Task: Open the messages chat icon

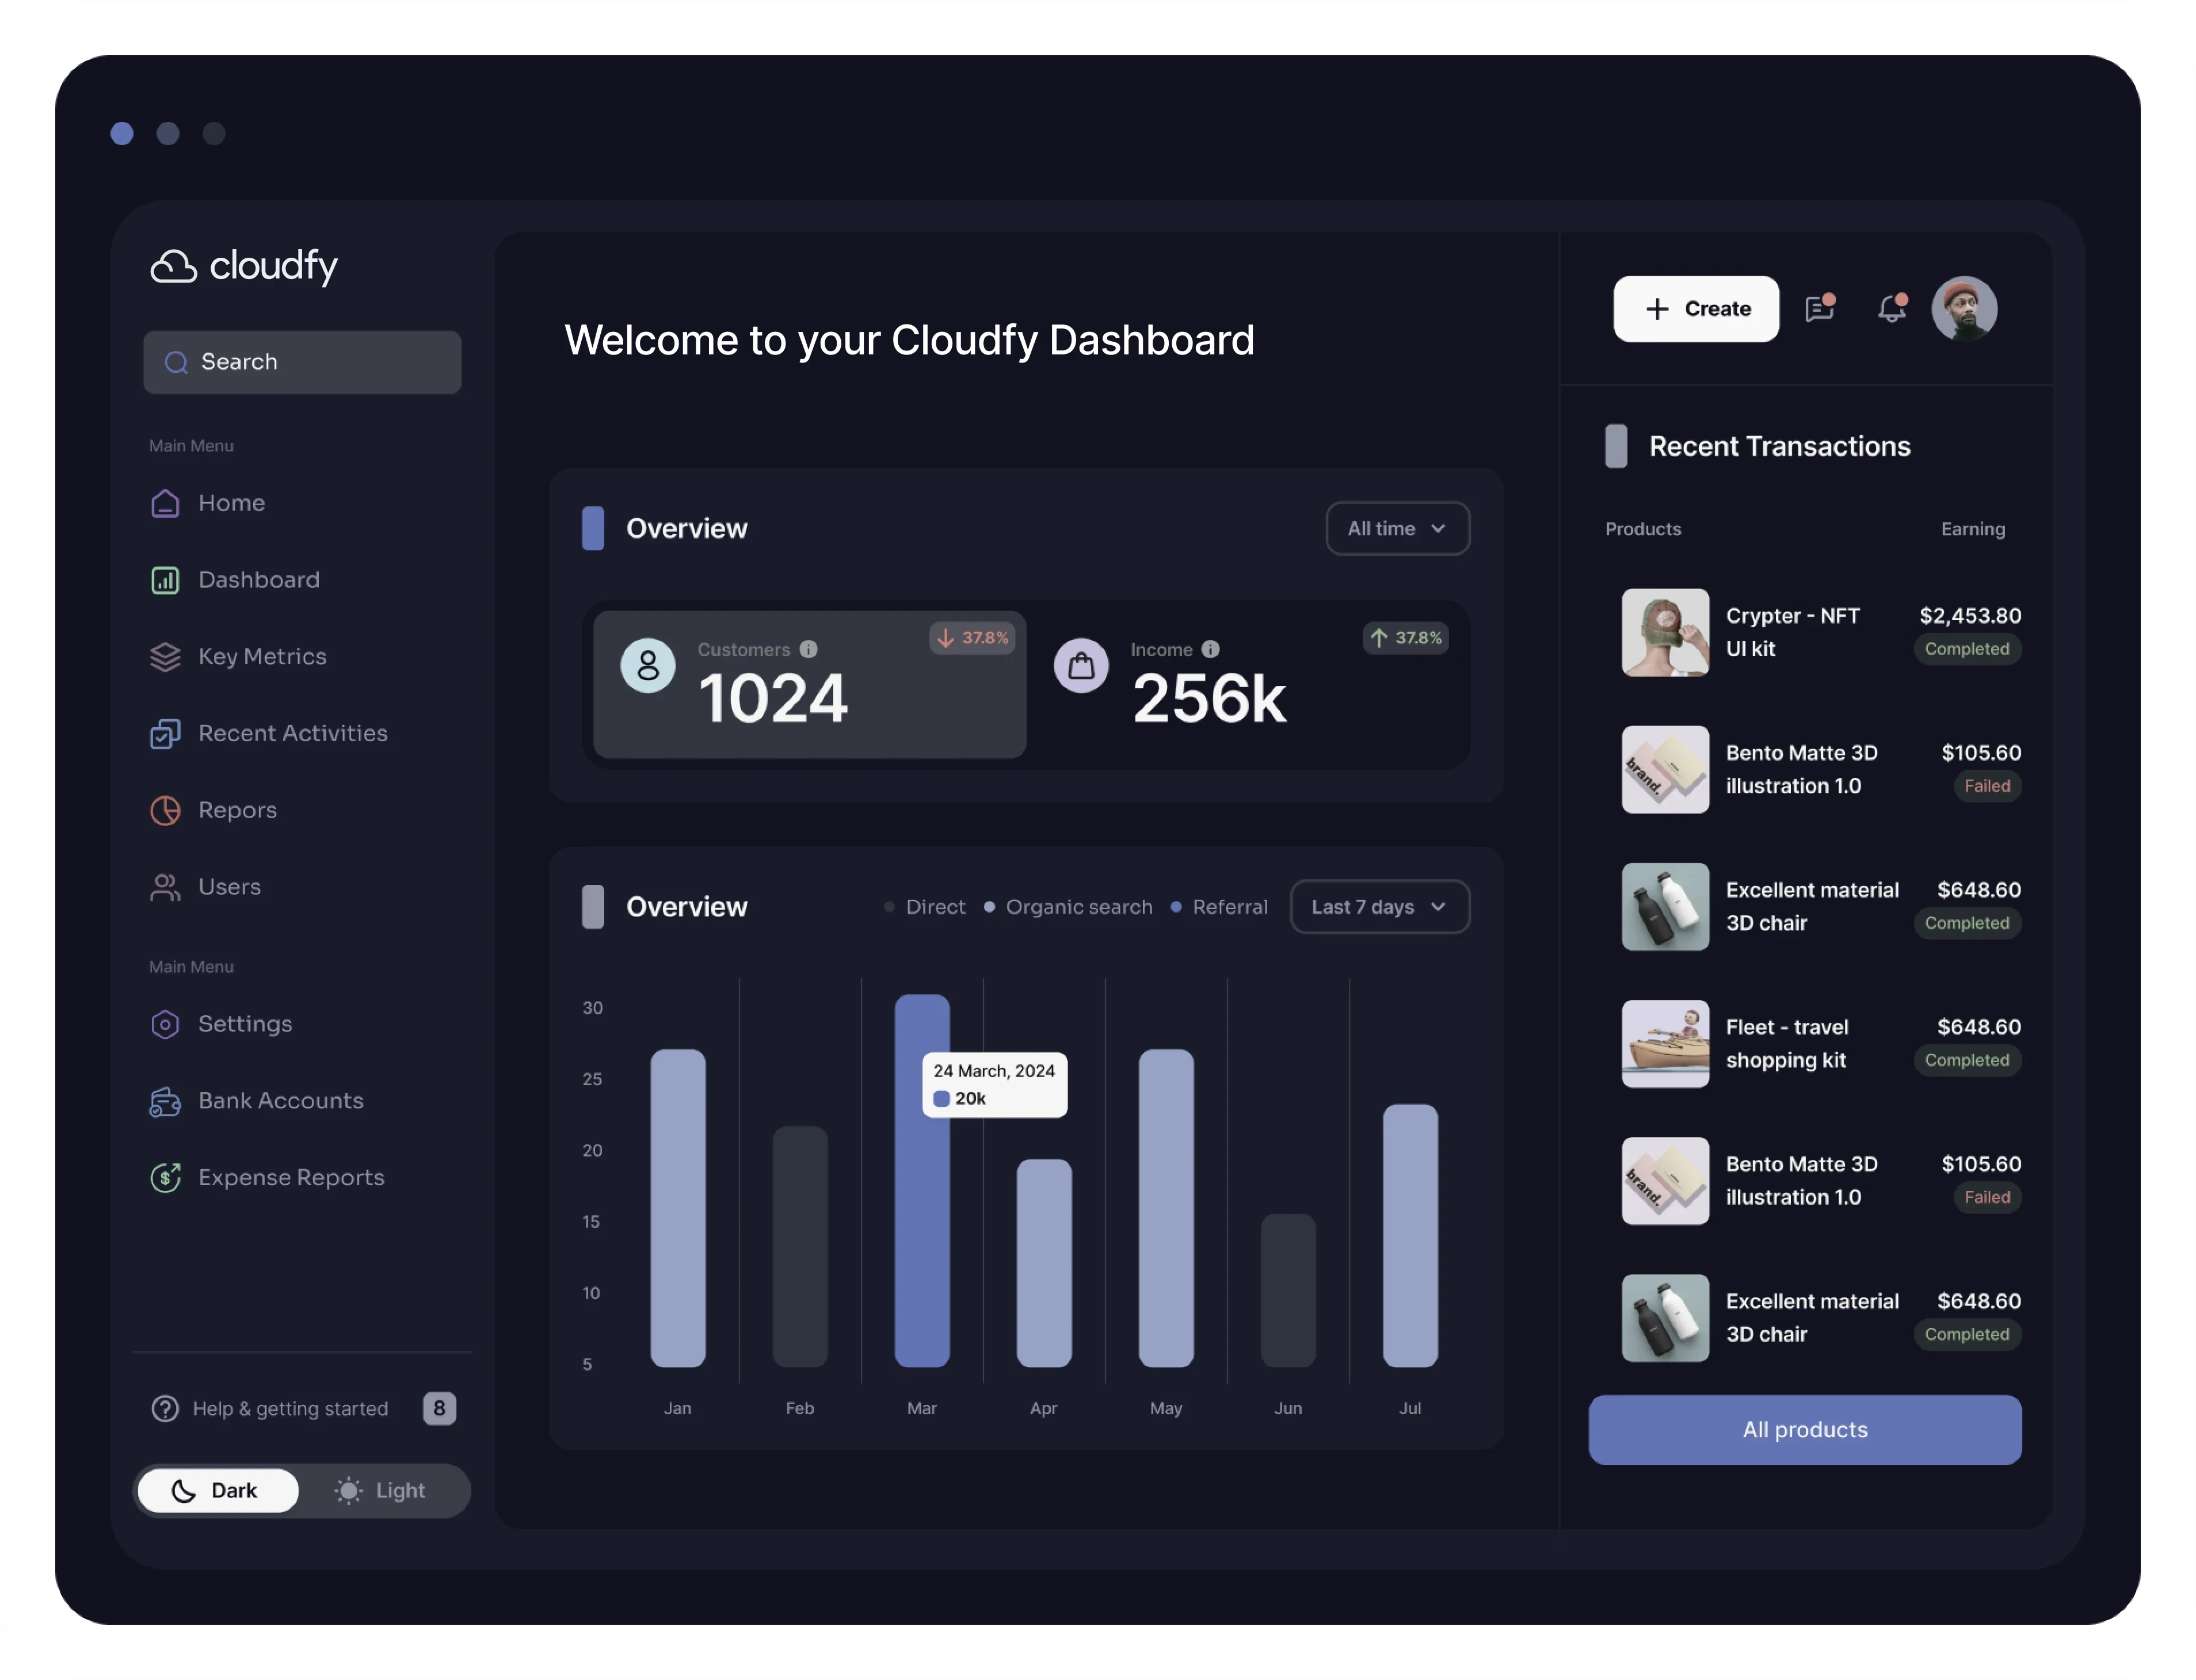Action: (x=1819, y=309)
